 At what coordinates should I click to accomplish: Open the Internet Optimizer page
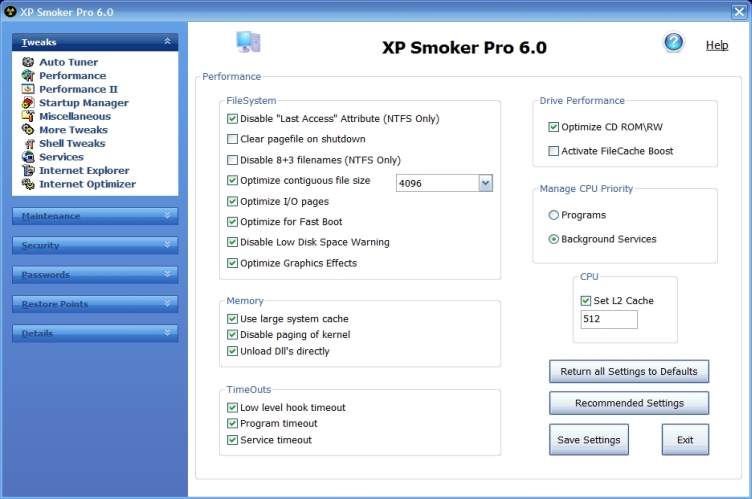point(87,184)
